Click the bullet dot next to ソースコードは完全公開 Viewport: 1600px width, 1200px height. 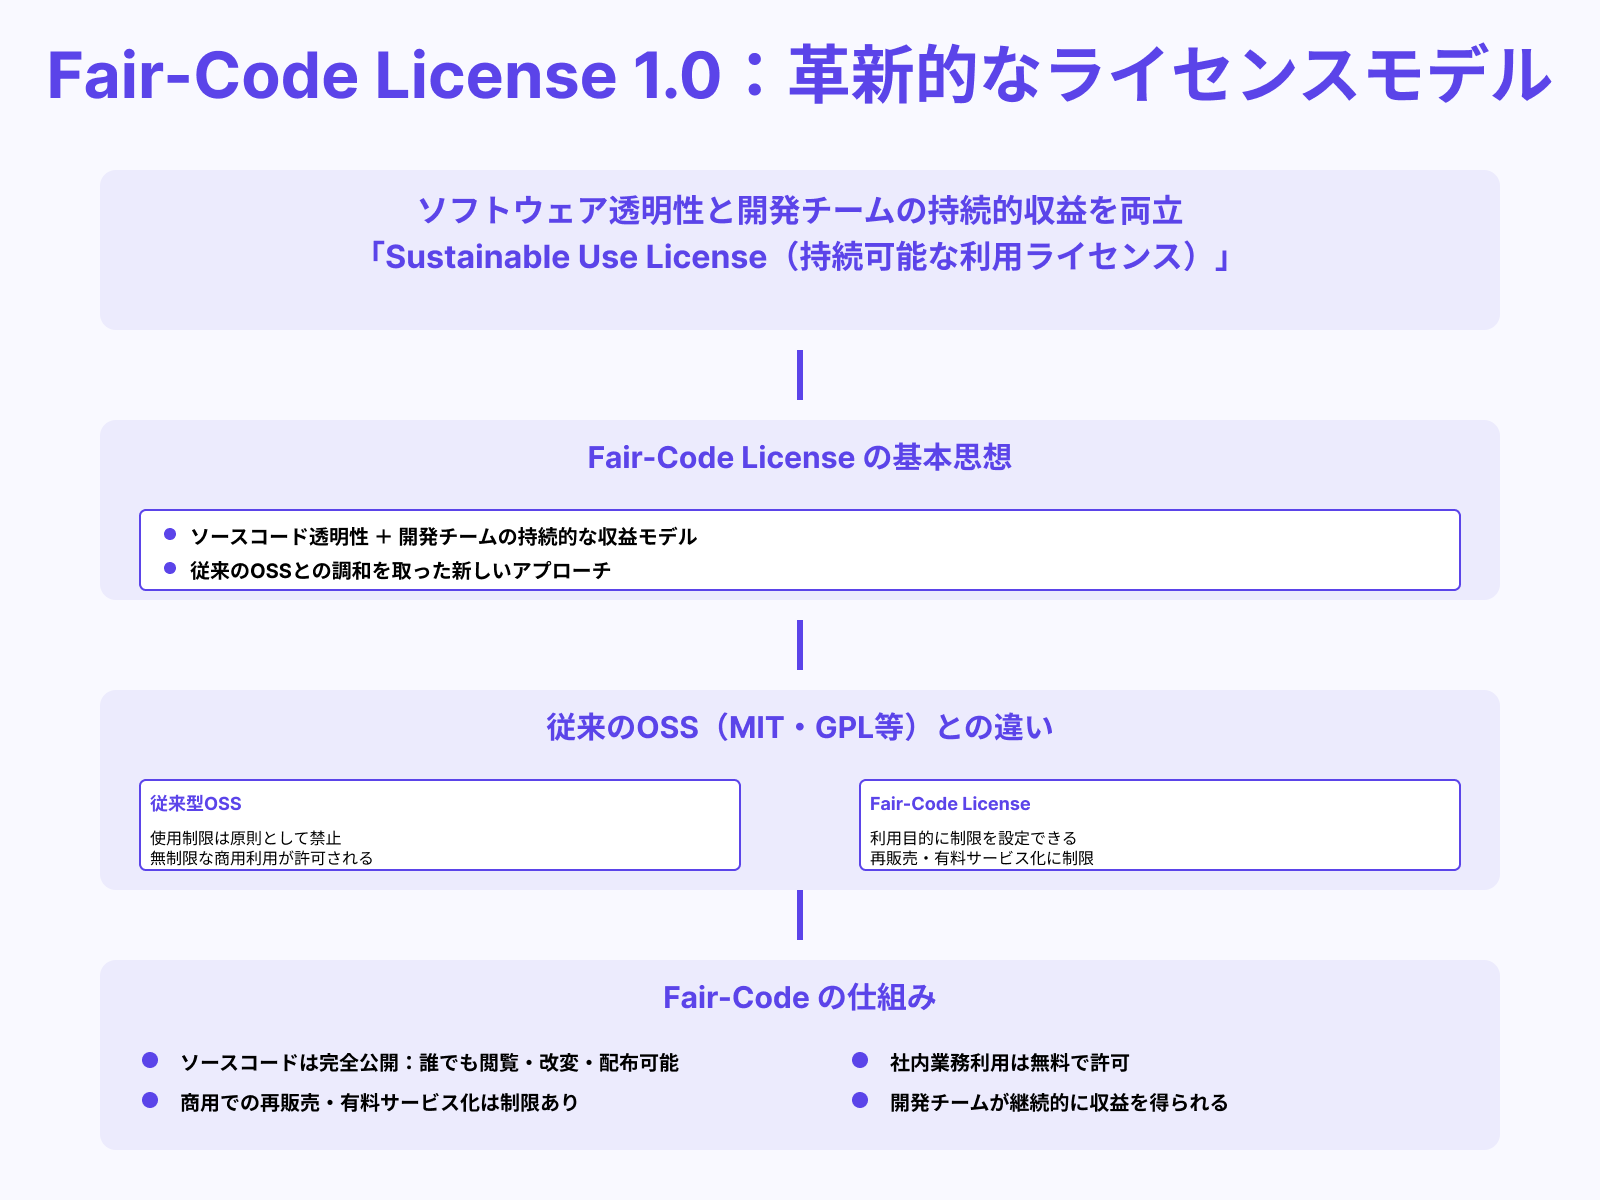(x=150, y=1060)
